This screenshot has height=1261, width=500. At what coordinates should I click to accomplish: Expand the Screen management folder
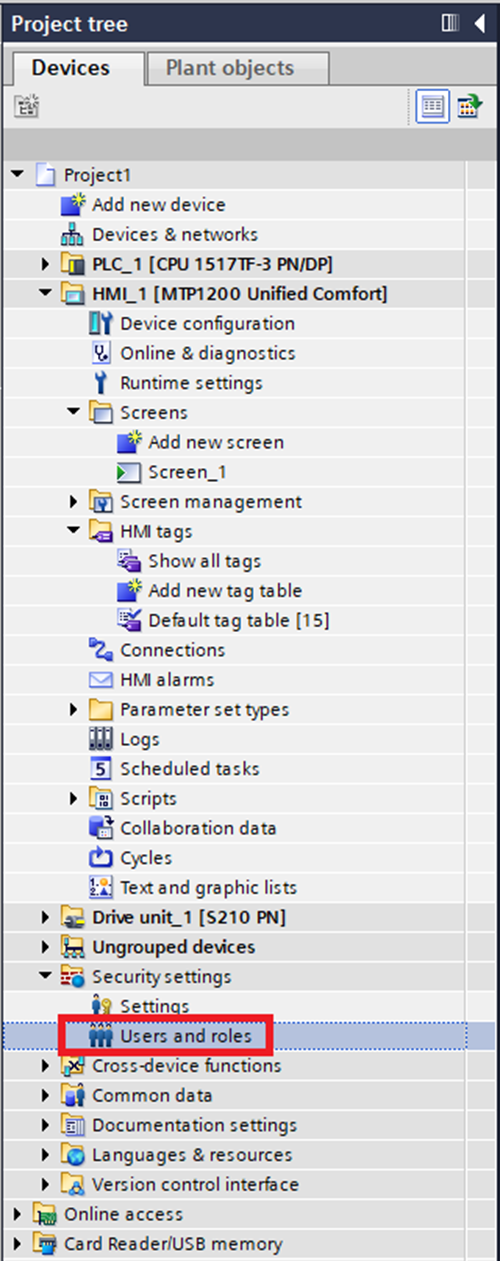pyautogui.click(x=74, y=502)
